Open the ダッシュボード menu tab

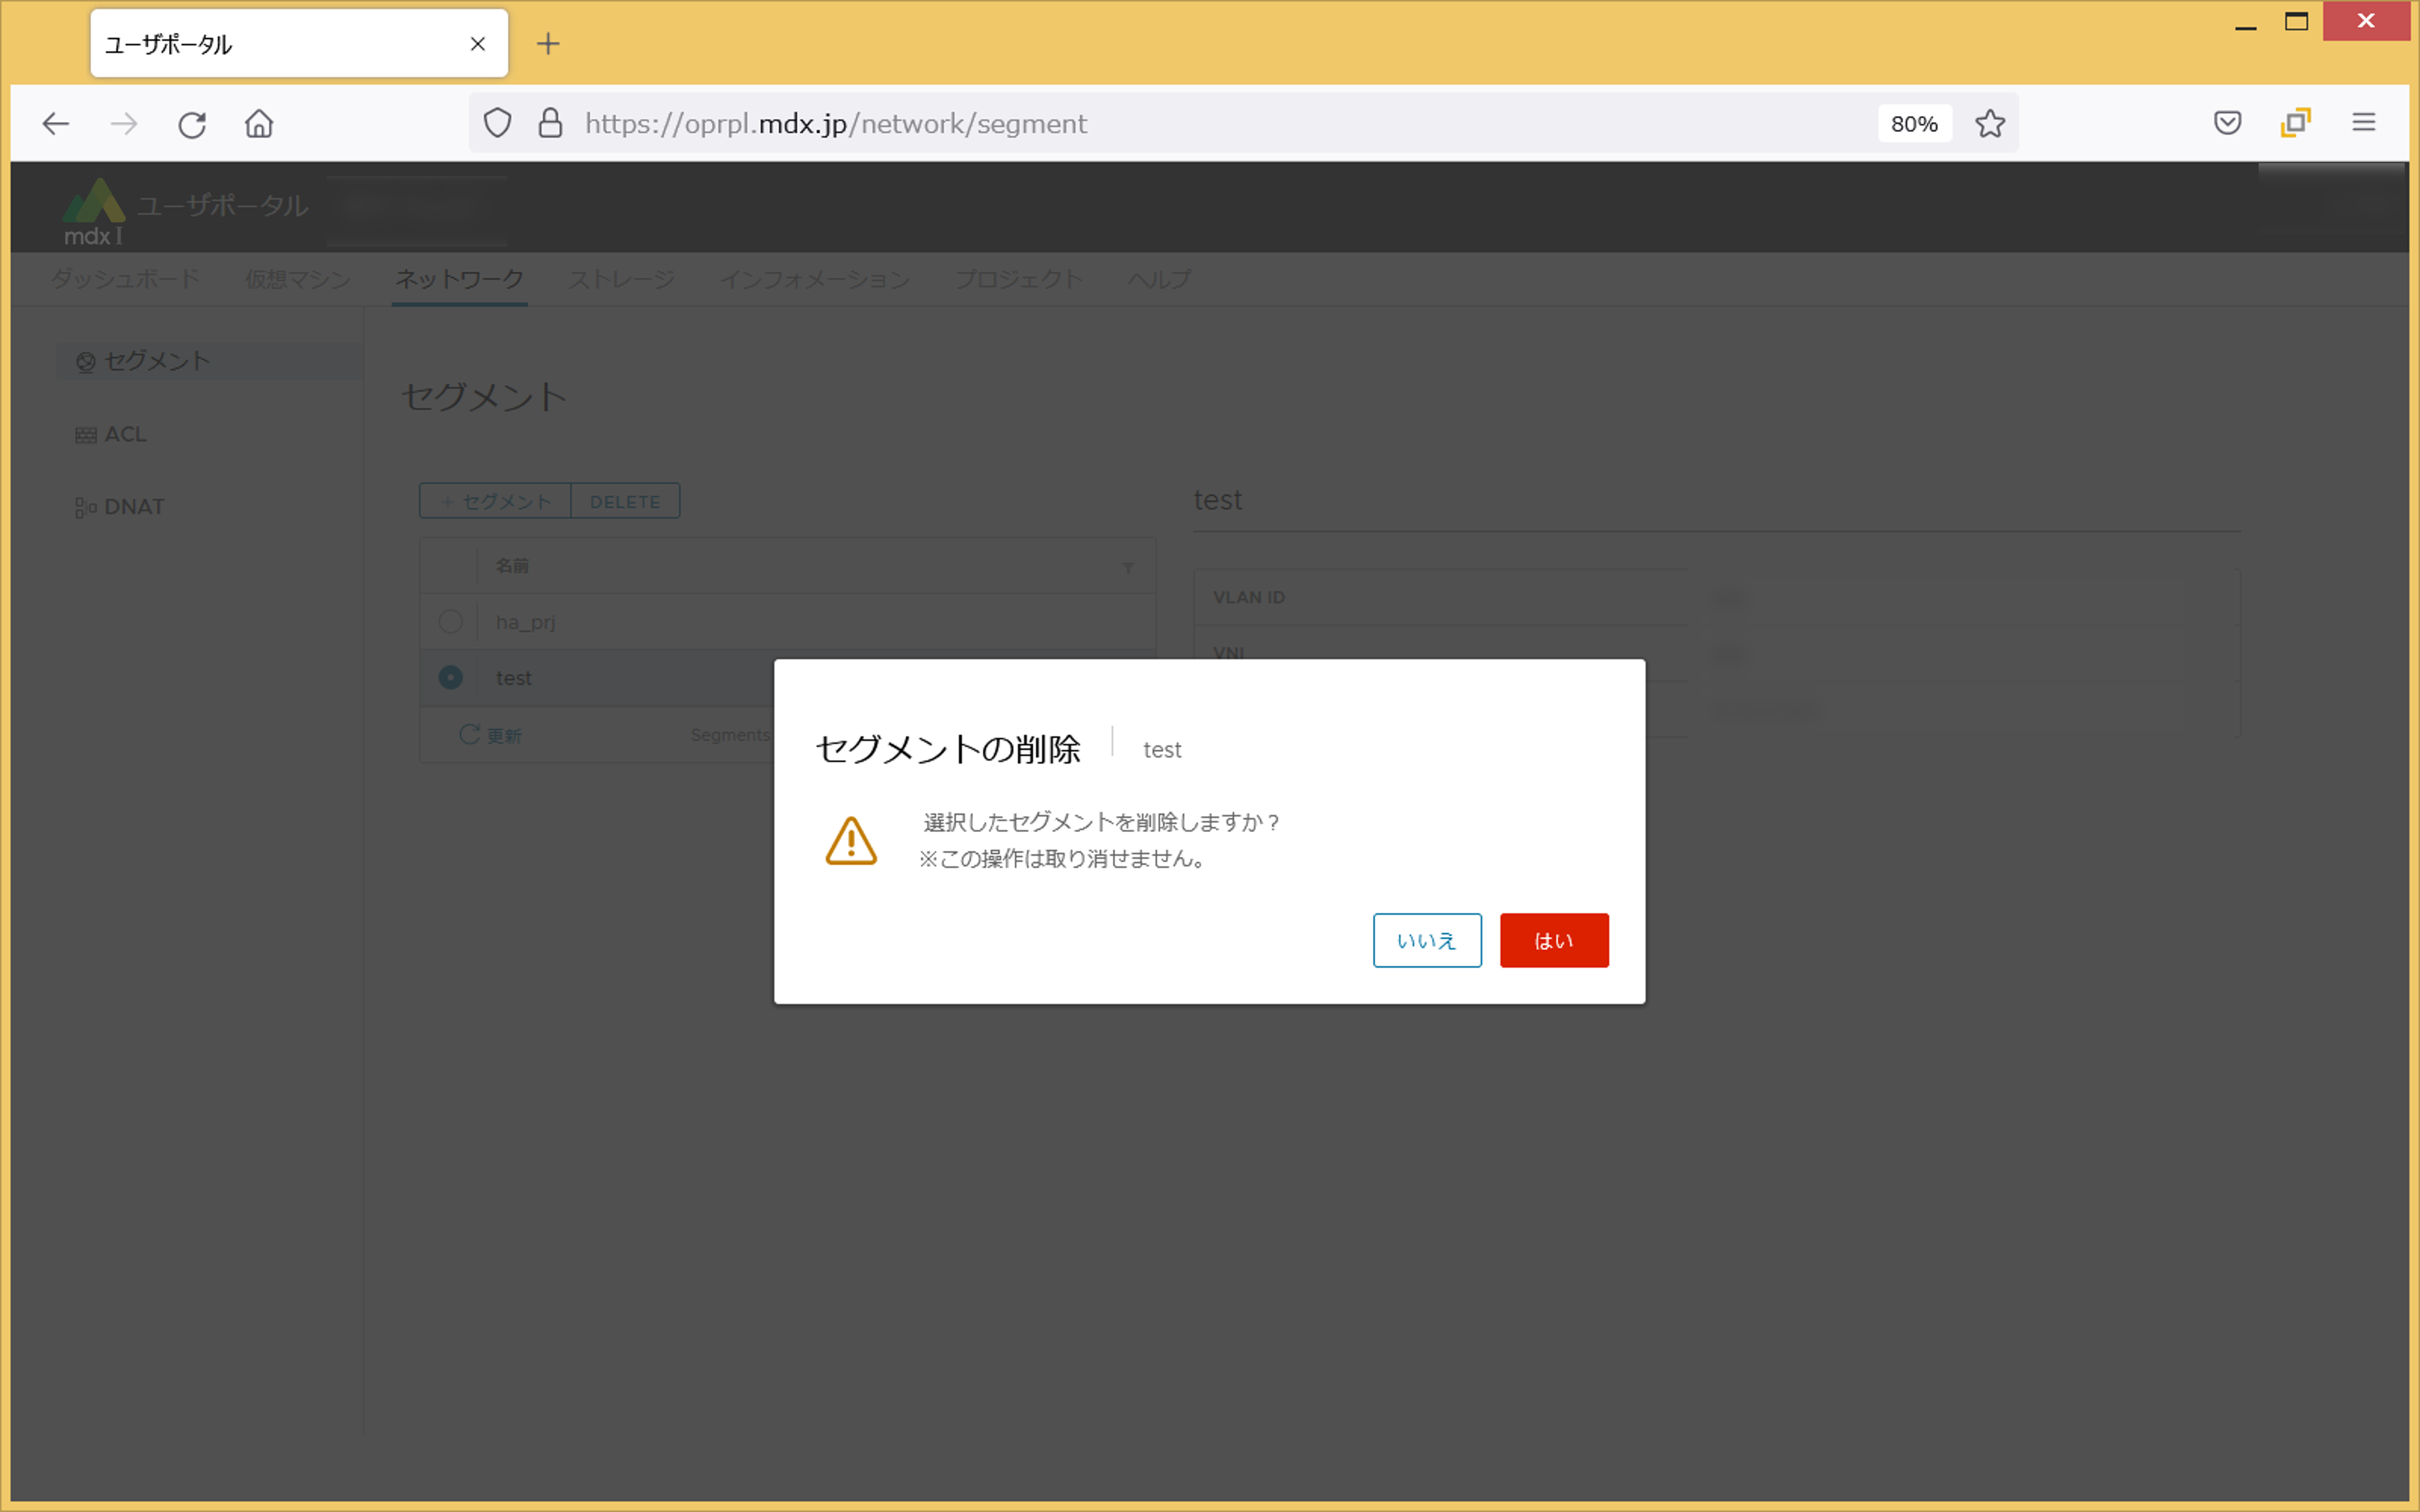point(125,279)
